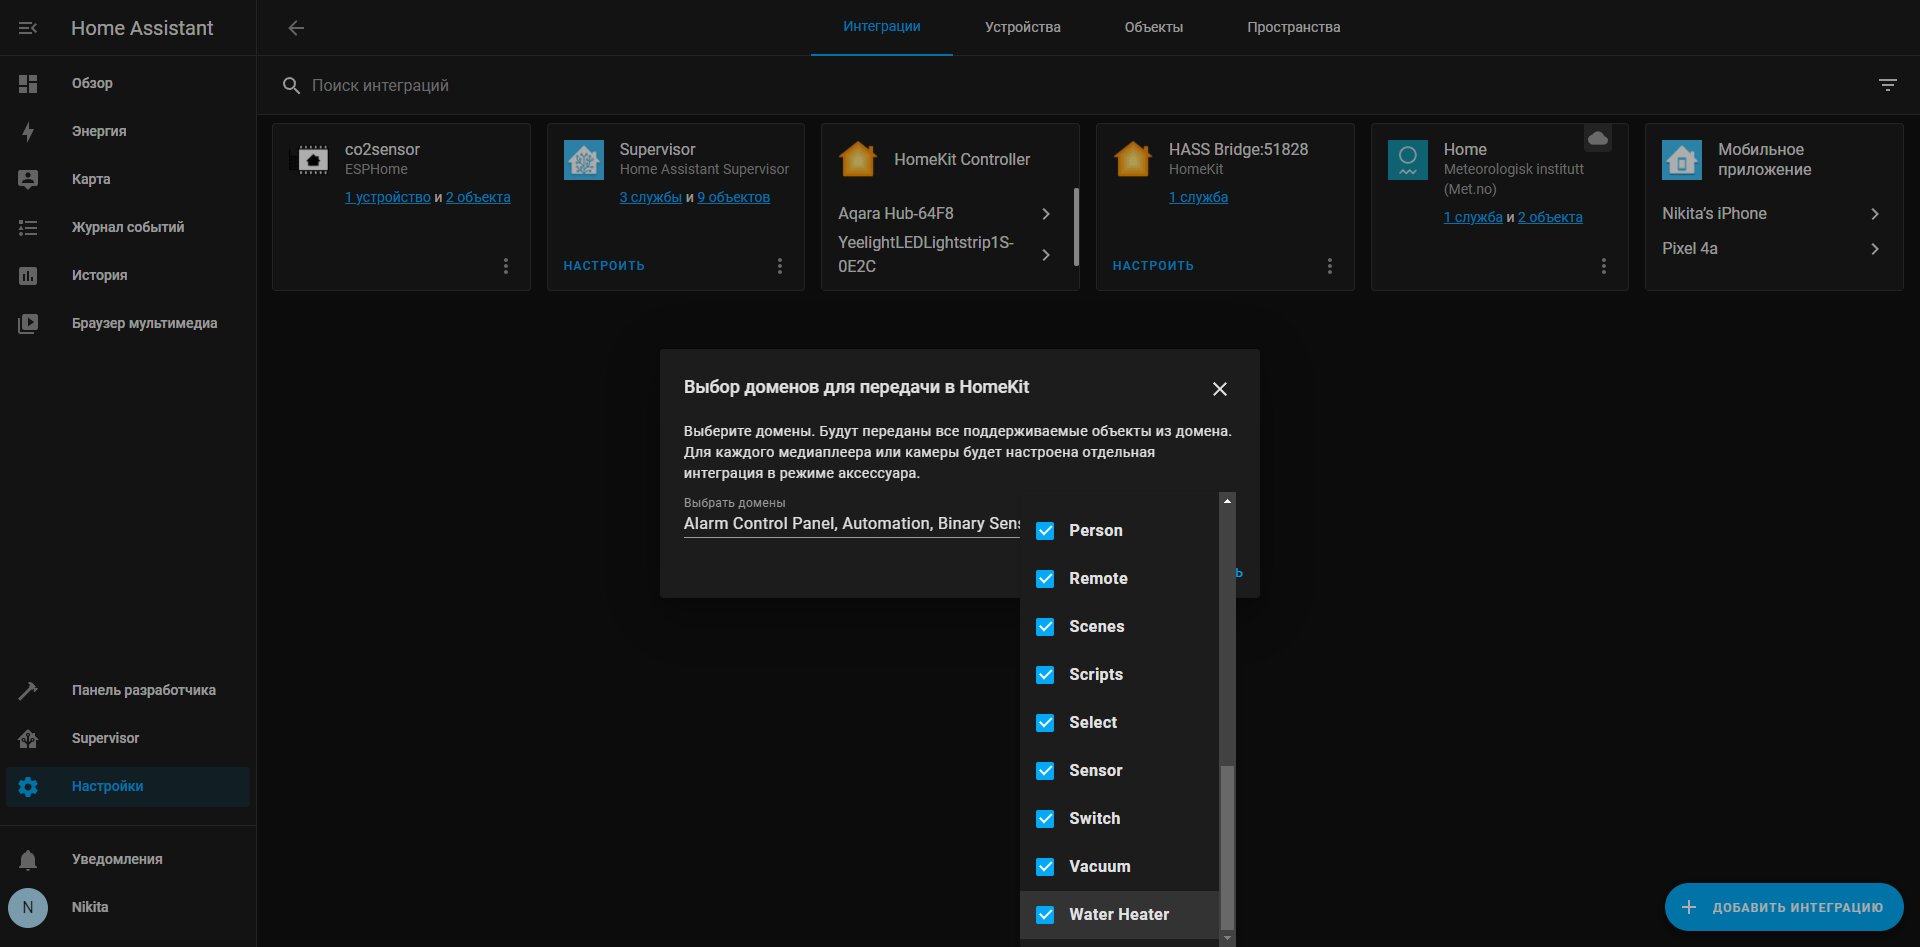This screenshot has width=1920, height=947.
Task: Open the filter icon beside search
Action: point(1888,85)
